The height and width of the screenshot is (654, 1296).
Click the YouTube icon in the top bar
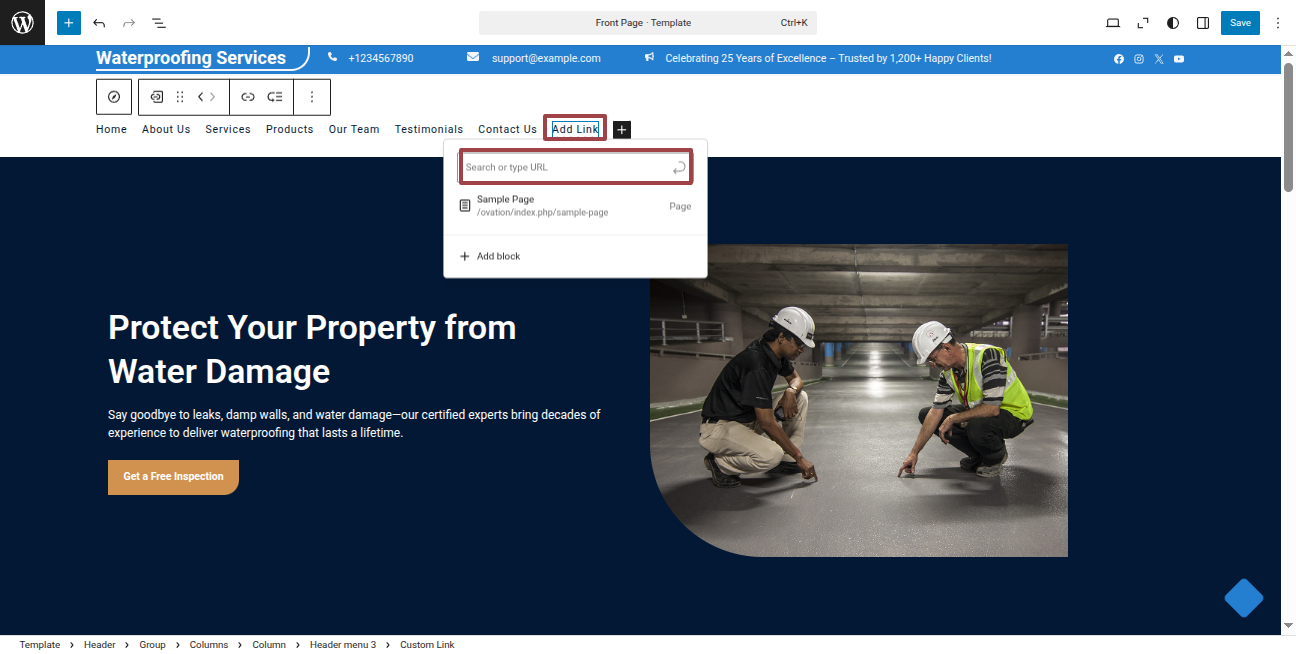click(x=1179, y=59)
